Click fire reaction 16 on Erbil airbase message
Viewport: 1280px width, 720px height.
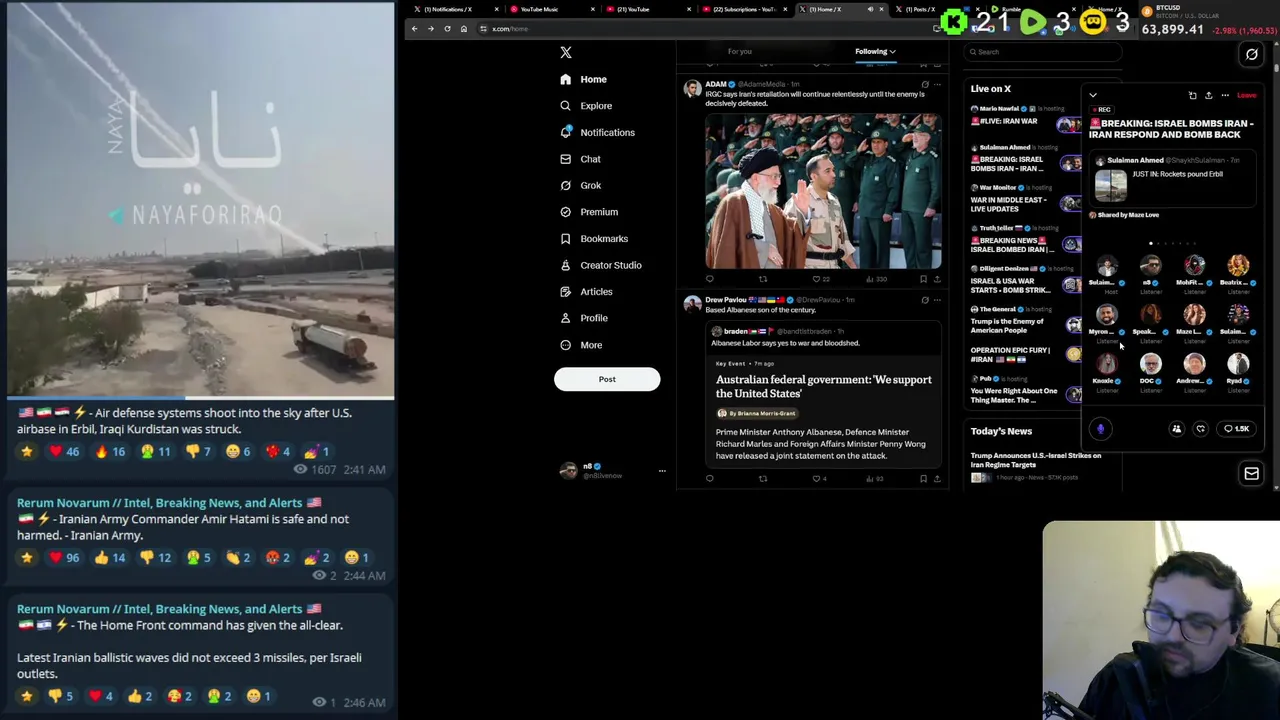pyautogui.click(x=110, y=452)
